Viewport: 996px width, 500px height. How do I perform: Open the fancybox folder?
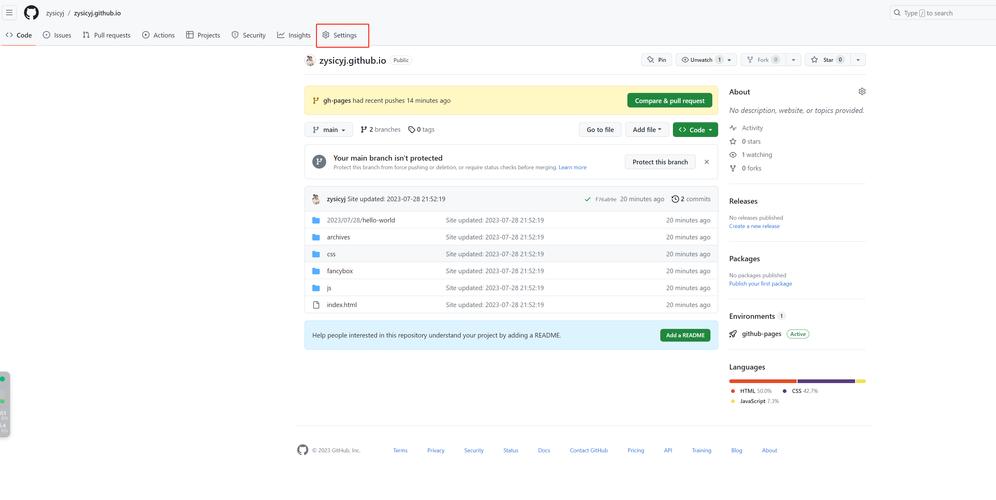(340, 271)
